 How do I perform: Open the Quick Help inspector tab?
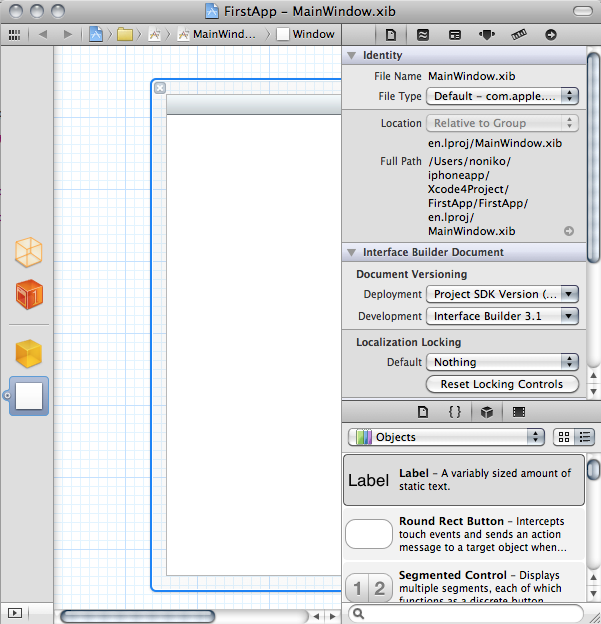pyautogui.click(x=423, y=35)
